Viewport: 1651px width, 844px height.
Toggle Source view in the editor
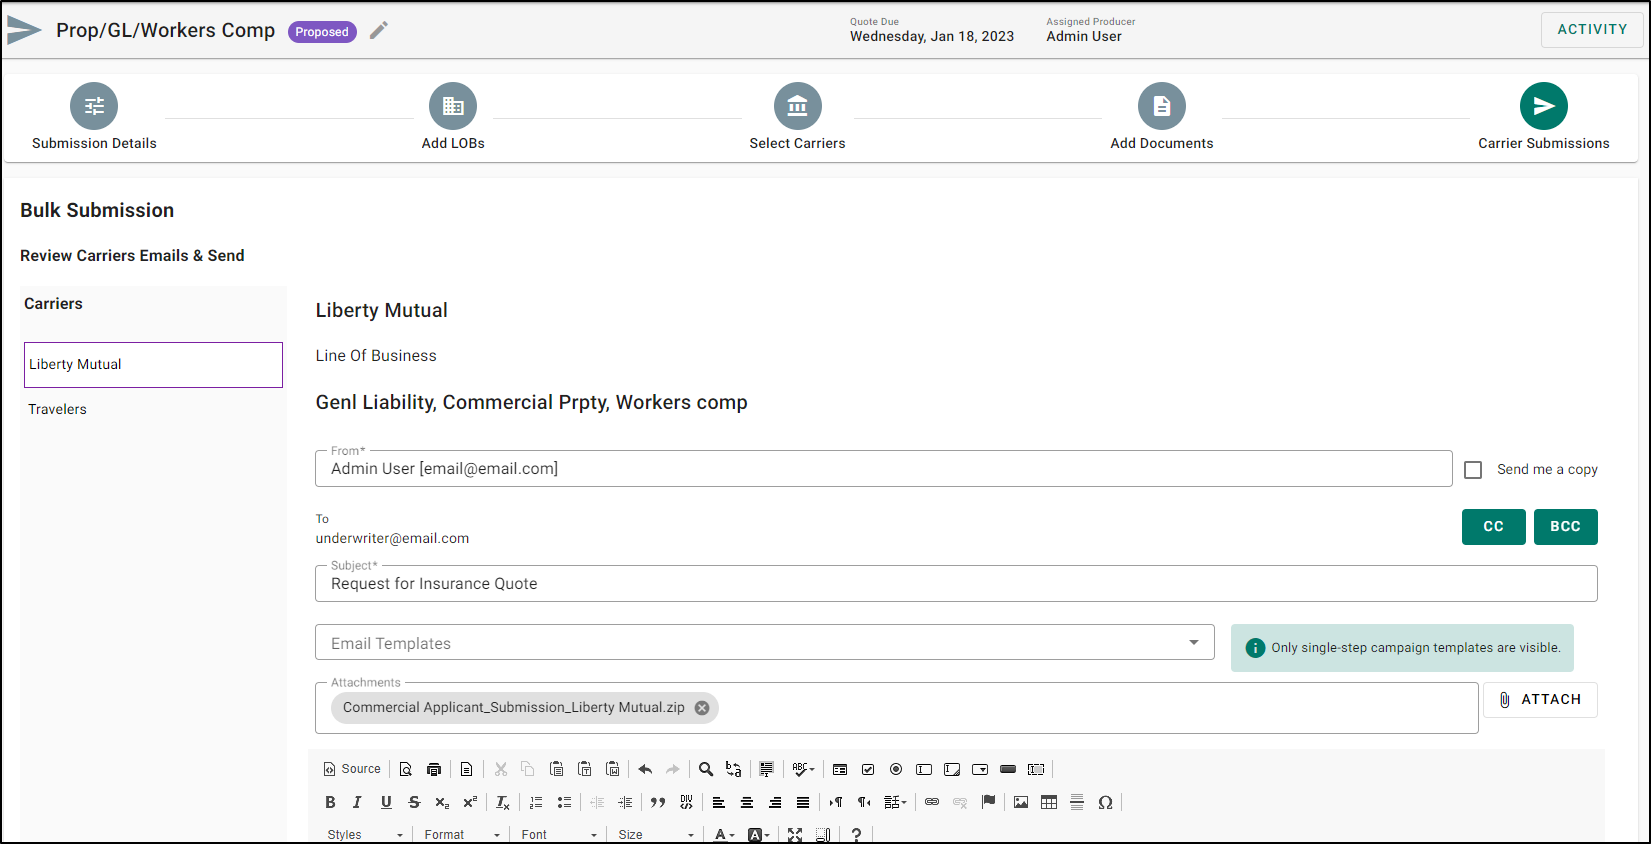[x=352, y=769]
